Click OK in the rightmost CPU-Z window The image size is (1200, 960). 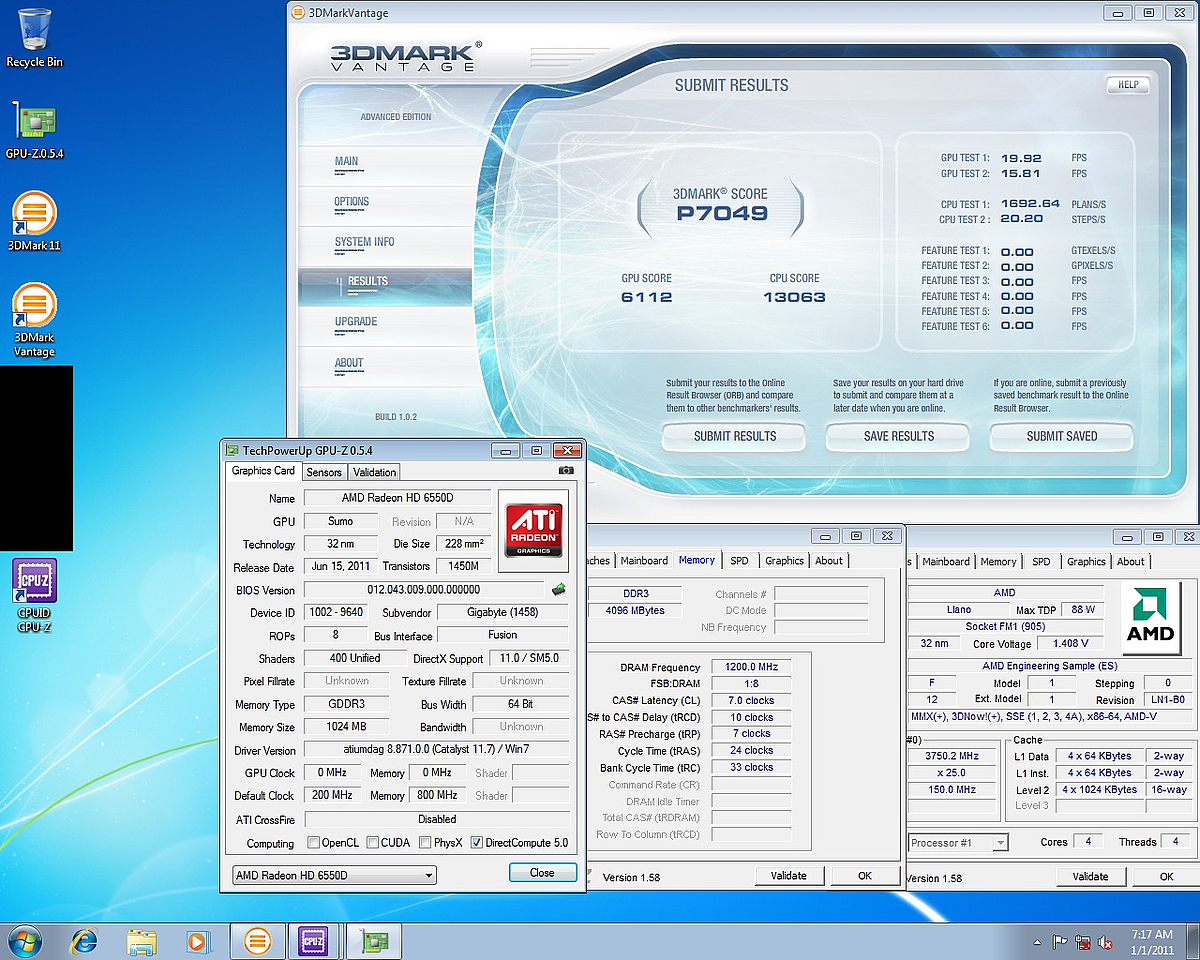(1166, 877)
